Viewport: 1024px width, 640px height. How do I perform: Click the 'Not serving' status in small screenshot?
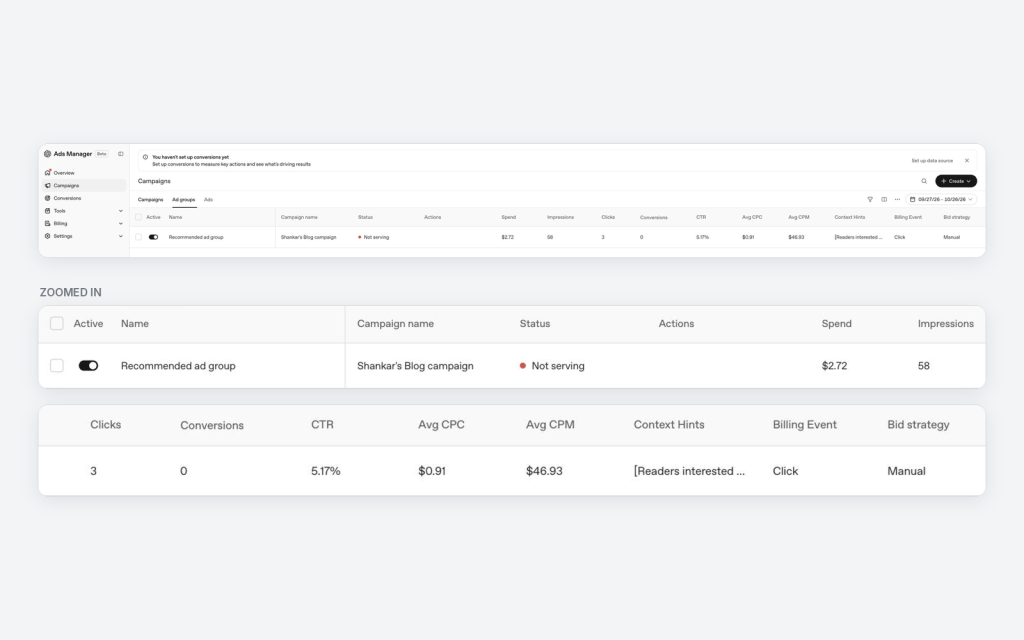(374, 237)
